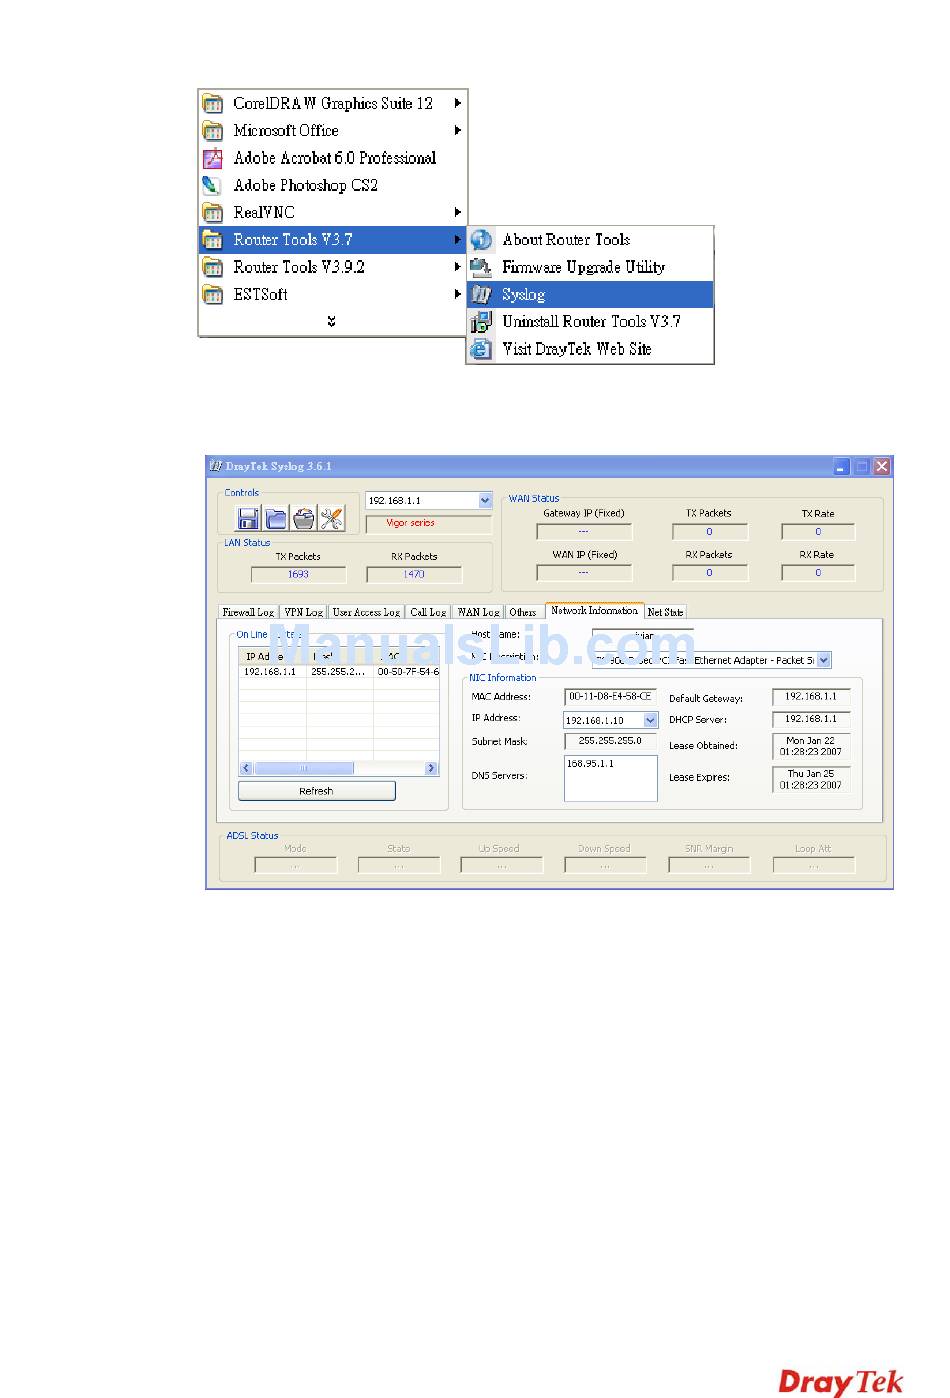This screenshot has height=1398, width=950.
Task: Open the wrench and screwdriver setup icon
Action: tap(332, 518)
